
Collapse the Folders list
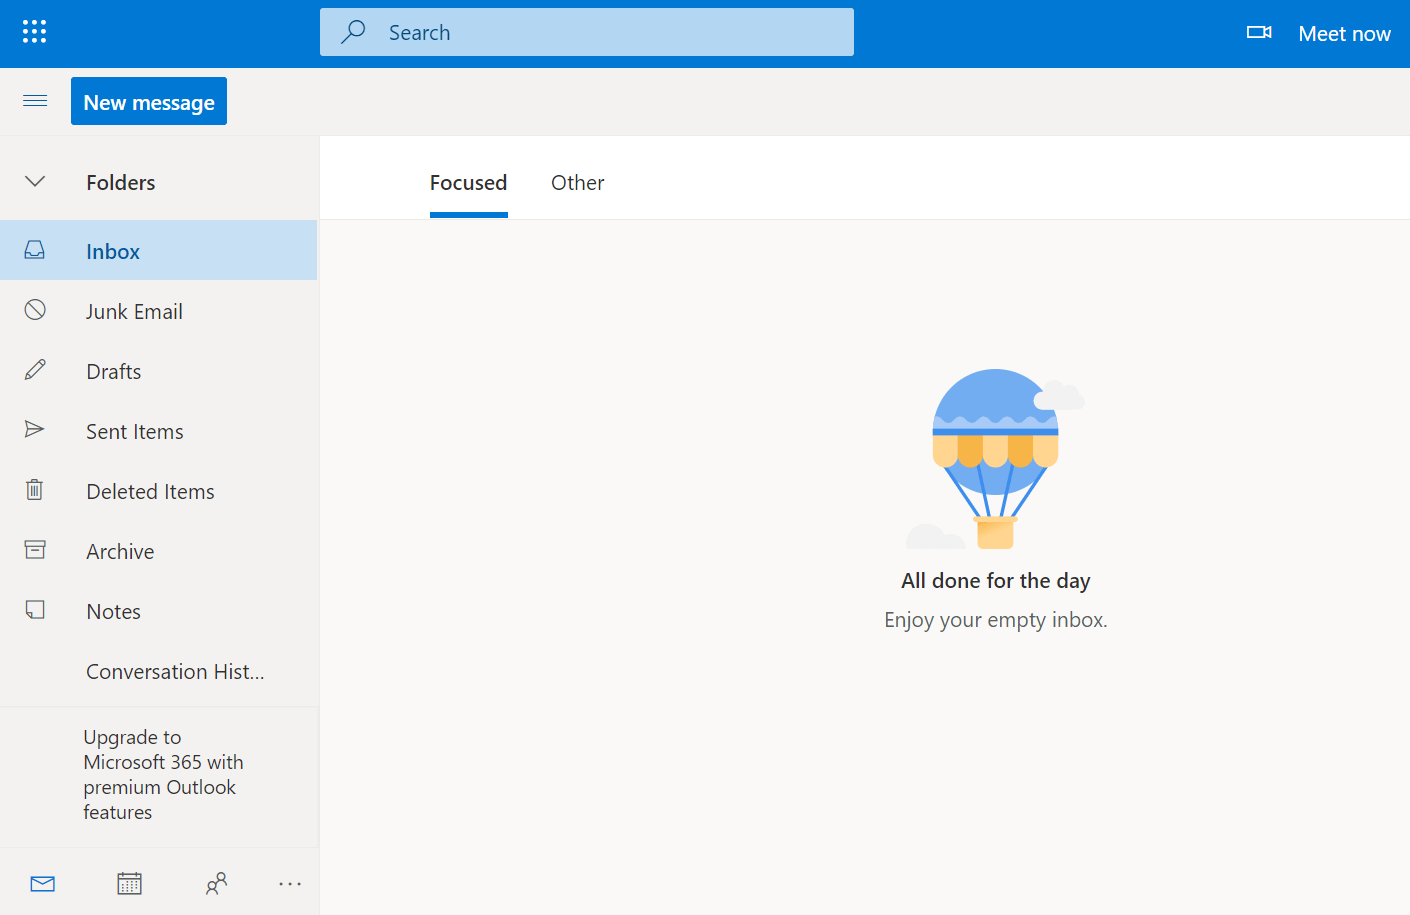click(x=35, y=181)
